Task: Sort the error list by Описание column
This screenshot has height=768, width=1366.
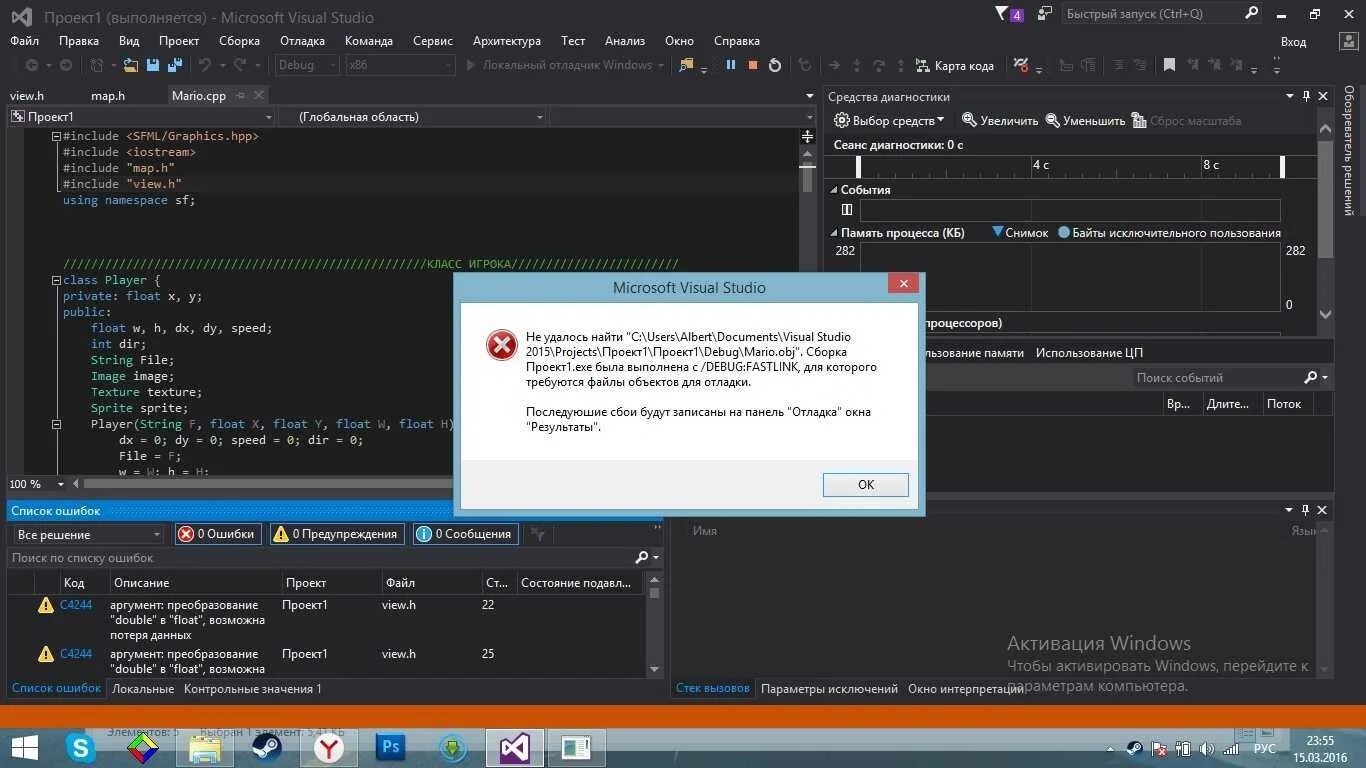Action: click(x=195, y=582)
